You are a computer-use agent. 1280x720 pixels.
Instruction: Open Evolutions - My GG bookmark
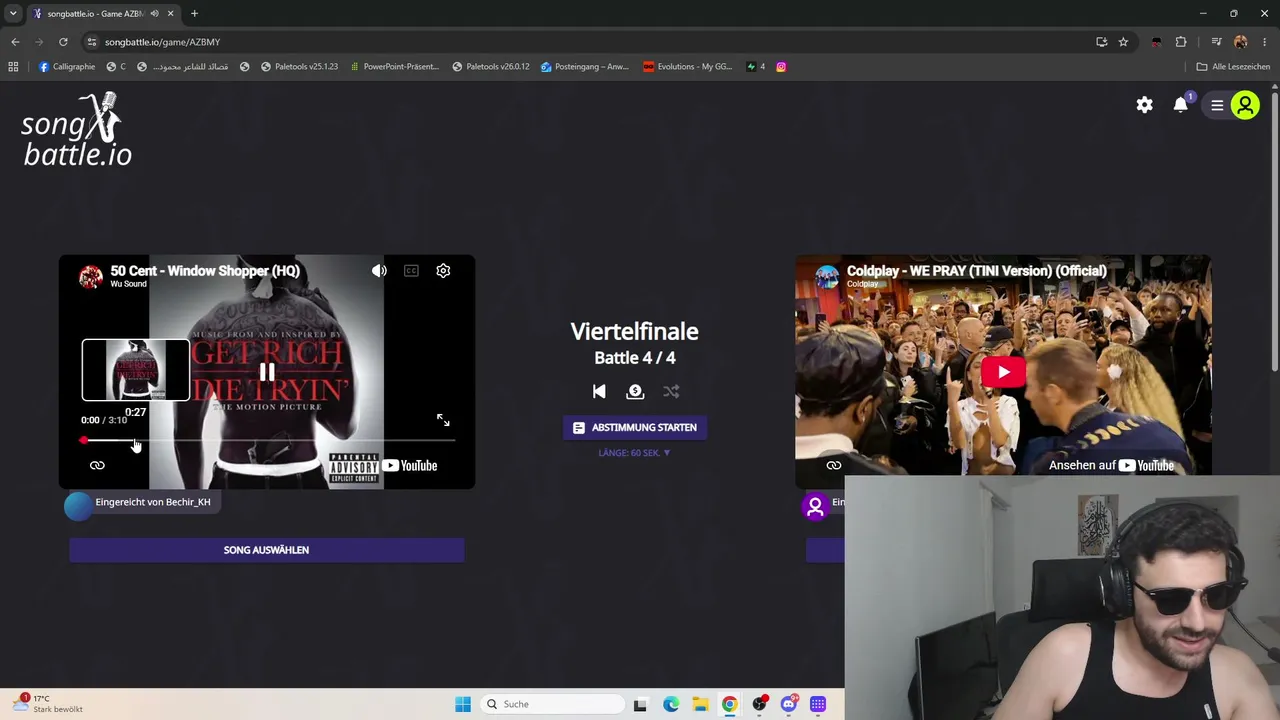688,67
